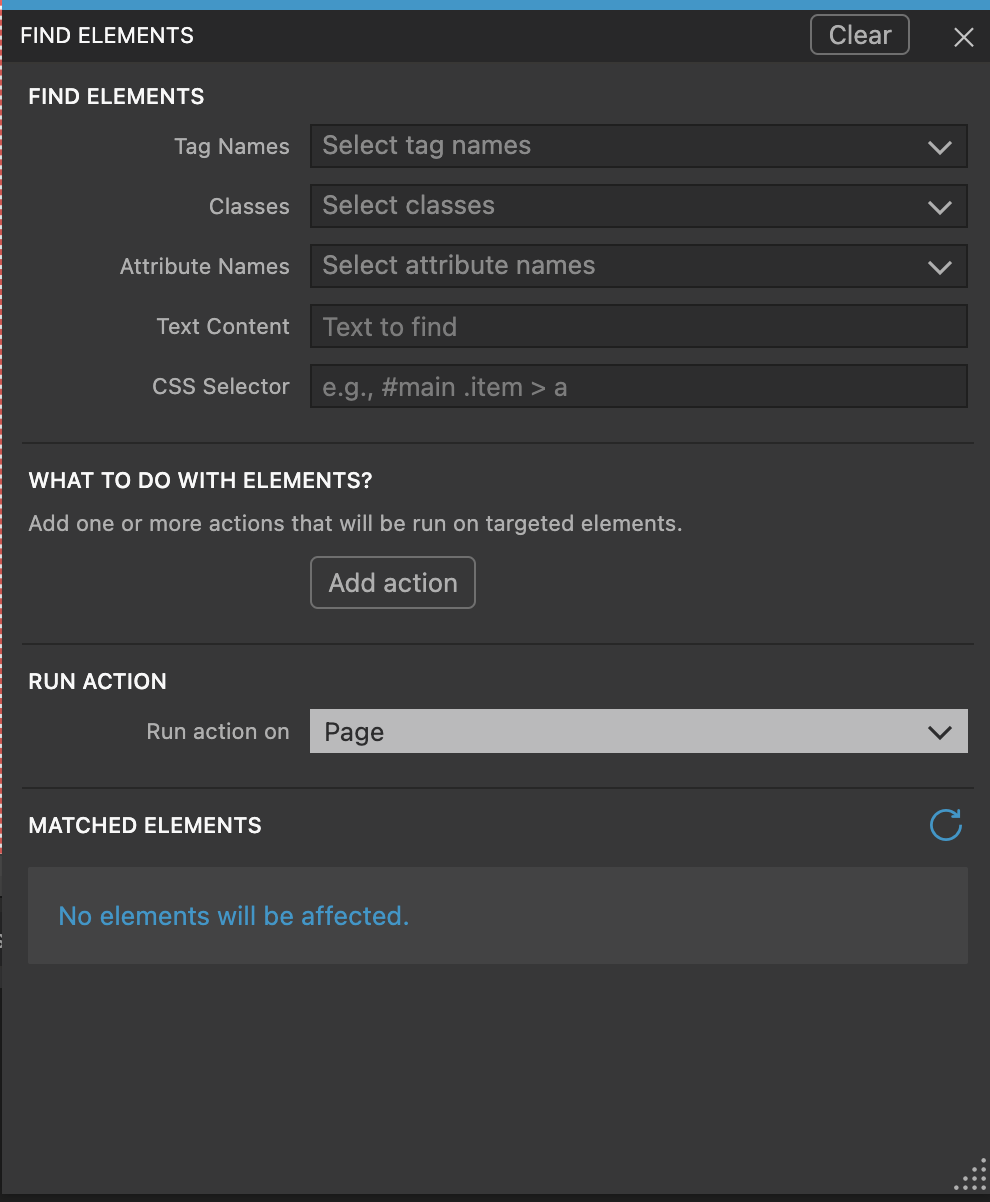Click the Tag Names label

pyautogui.click(x=232, y=147)
